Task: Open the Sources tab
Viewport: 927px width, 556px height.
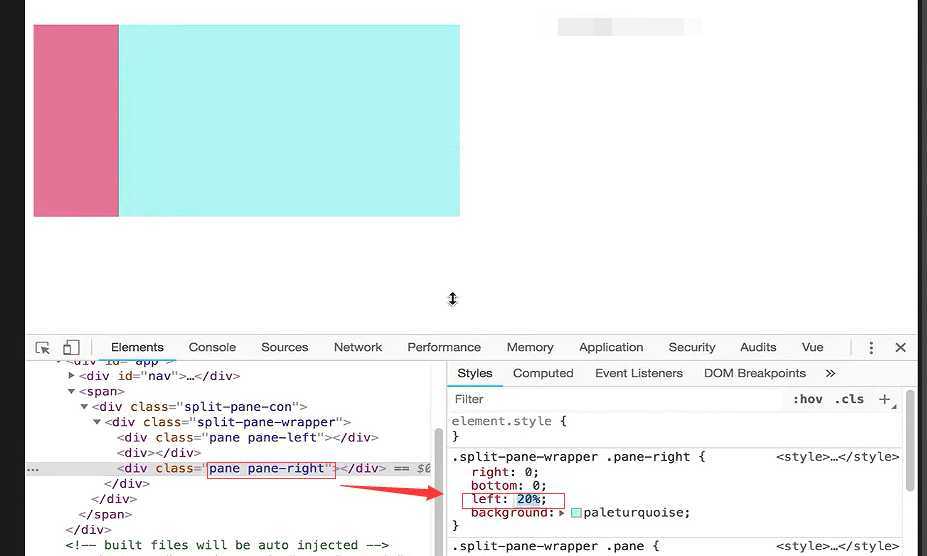Action: [284, 347]
